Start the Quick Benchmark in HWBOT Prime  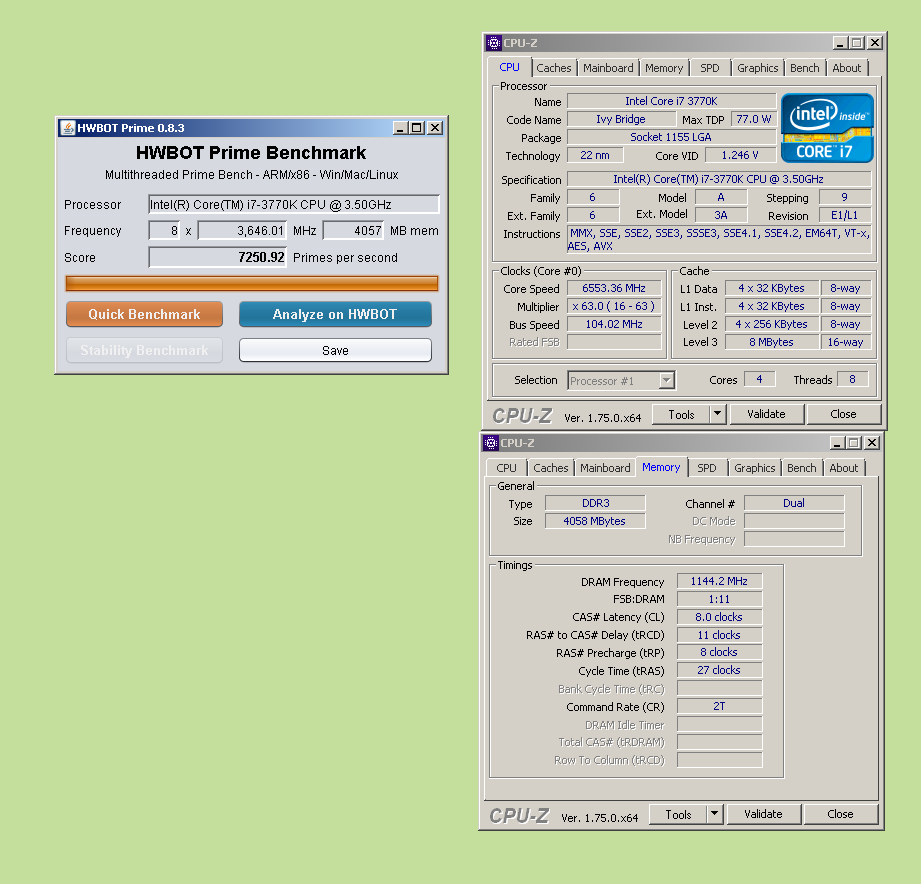coord(144,314)
